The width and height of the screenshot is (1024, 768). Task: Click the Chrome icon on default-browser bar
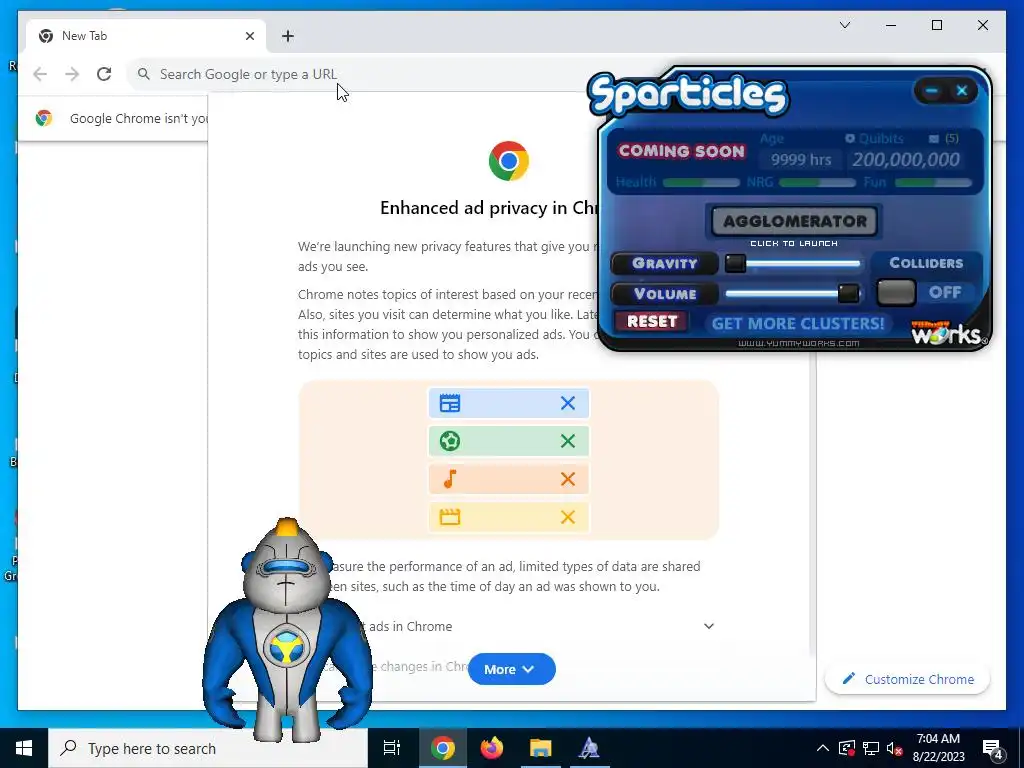click(44, 118)
